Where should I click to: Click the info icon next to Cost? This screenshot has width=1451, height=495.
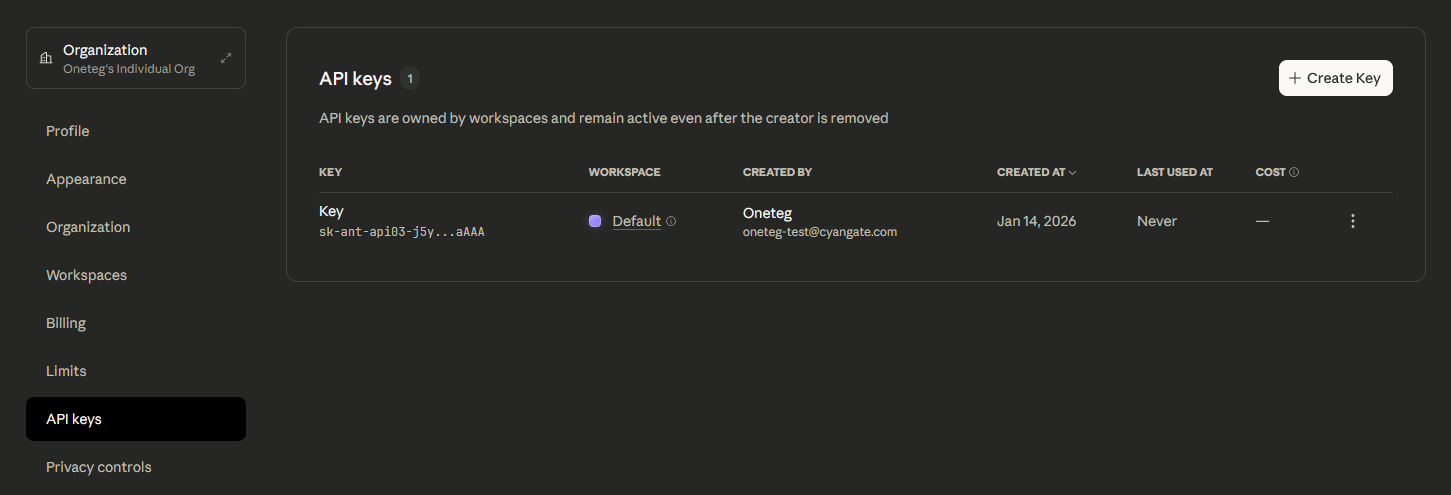click(x=1294, y=172)
